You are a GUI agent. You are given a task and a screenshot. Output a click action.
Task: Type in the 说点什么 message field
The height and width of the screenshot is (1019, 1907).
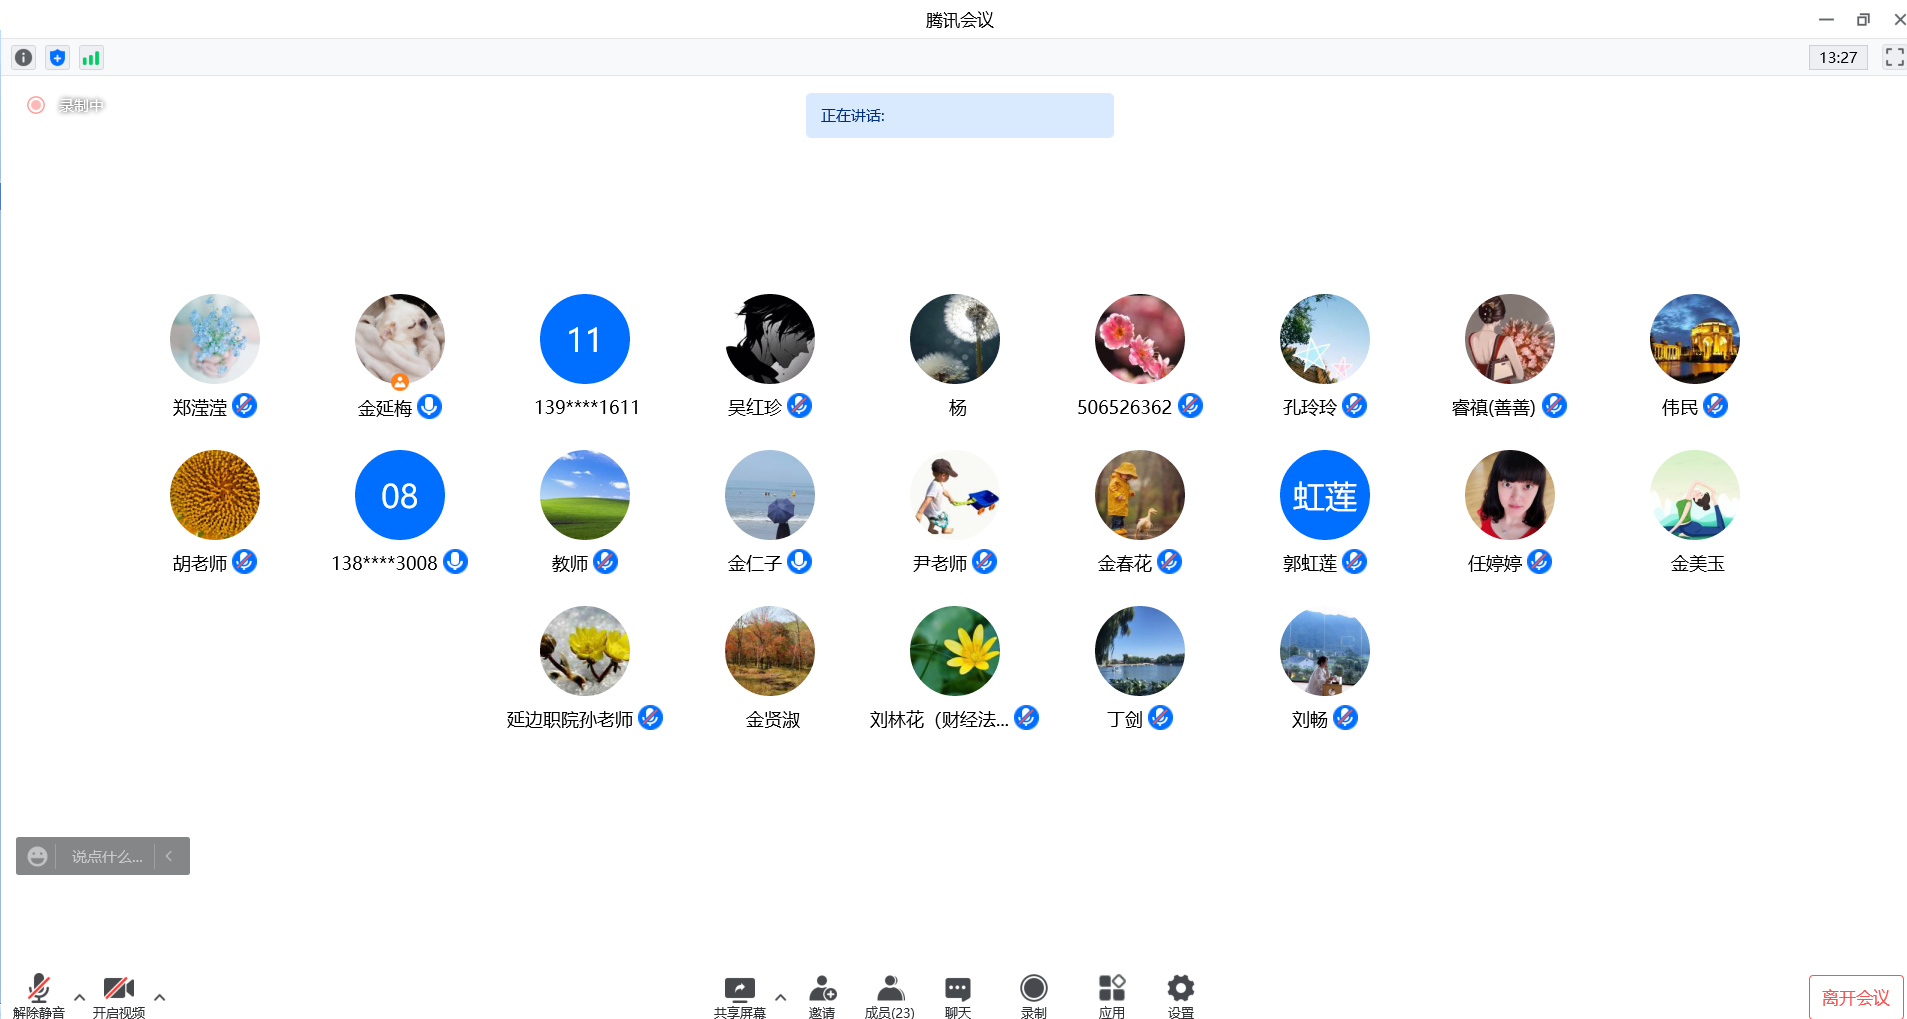[x=106, y=857]
